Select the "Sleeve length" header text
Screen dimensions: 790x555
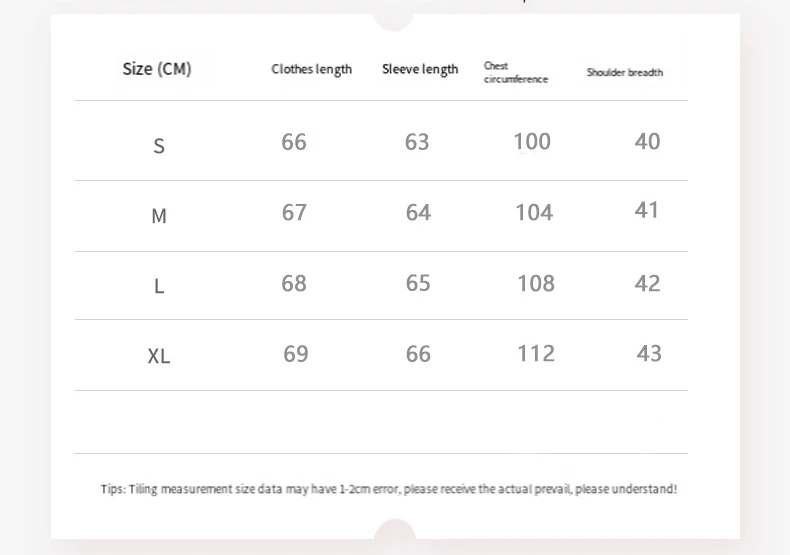click(420, 69)
